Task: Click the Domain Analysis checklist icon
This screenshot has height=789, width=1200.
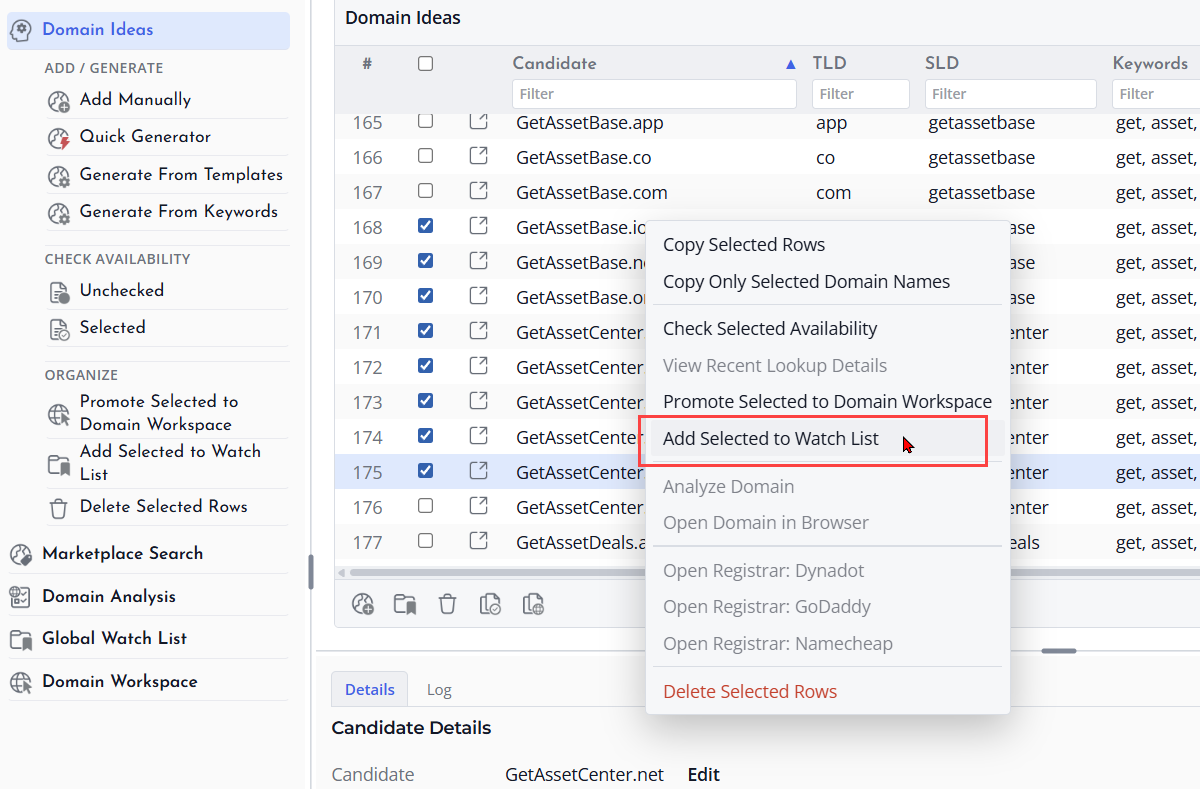Action: (20, 597)
